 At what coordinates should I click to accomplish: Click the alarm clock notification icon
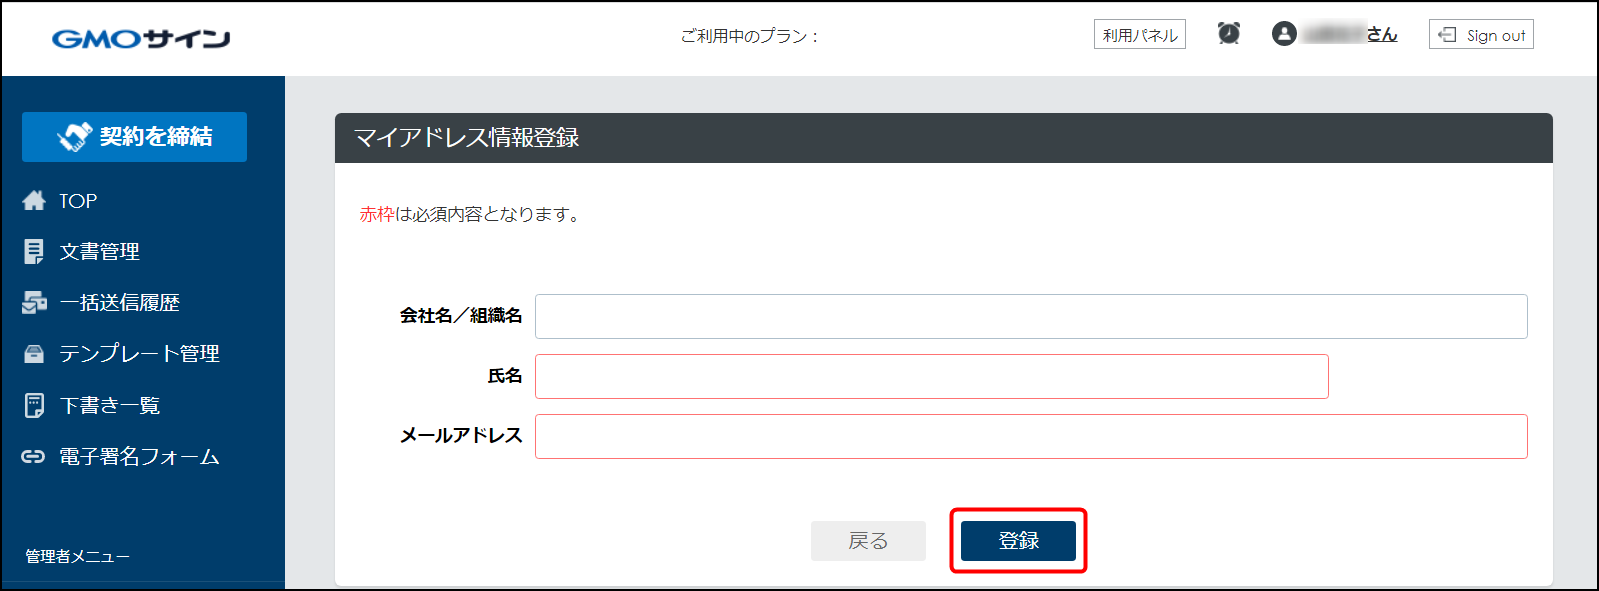coord(1229,34)
